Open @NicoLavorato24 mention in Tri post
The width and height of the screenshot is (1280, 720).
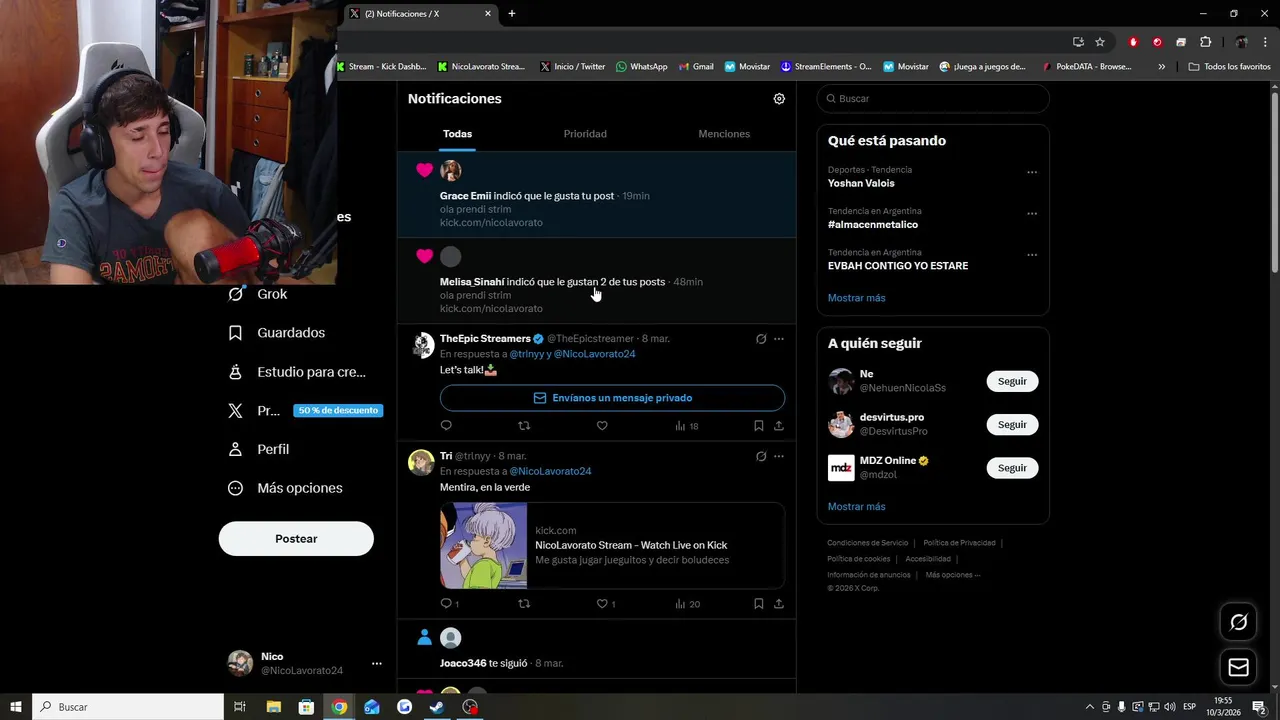click(550, 472)
